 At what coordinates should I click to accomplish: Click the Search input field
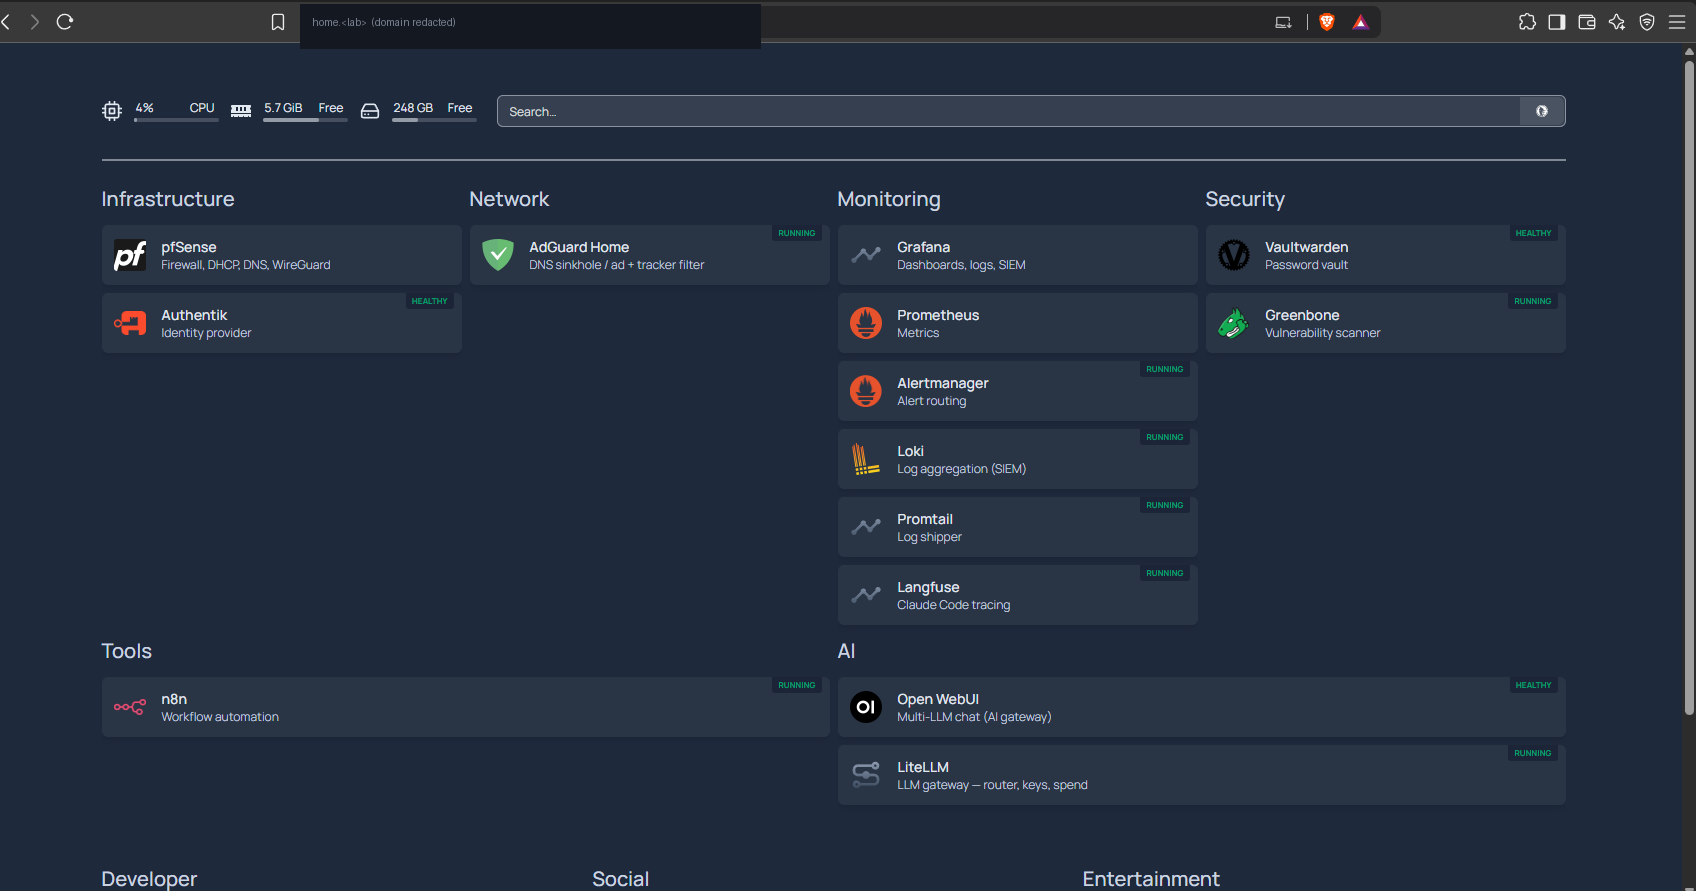point(1009,111)
